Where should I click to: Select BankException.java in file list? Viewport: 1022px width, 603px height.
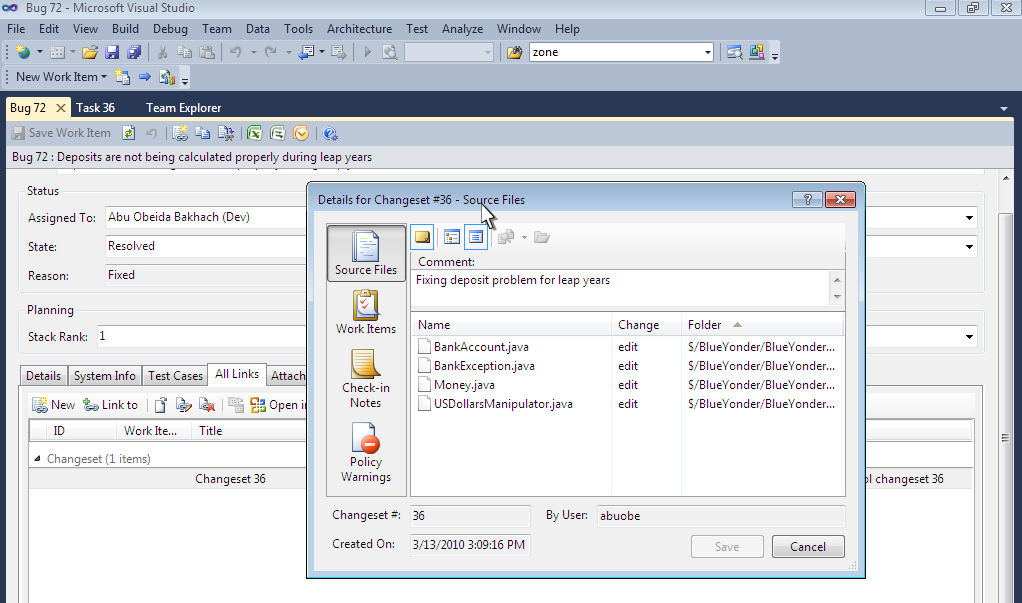point(484,366)
